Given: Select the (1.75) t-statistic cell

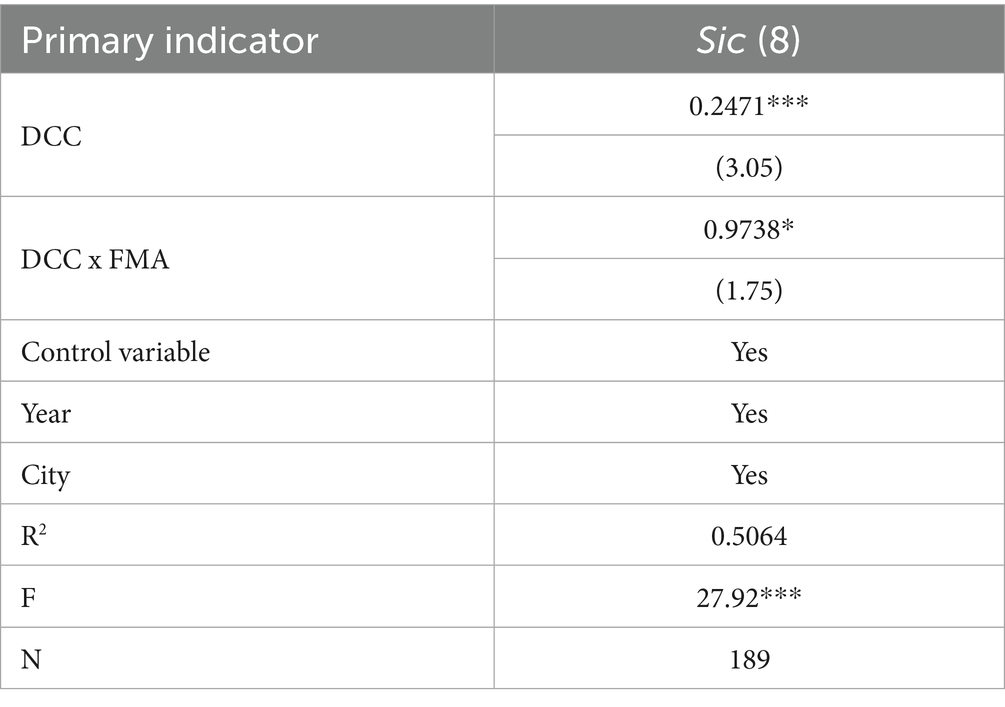Looking at the screenshot, I should point(748,290).
